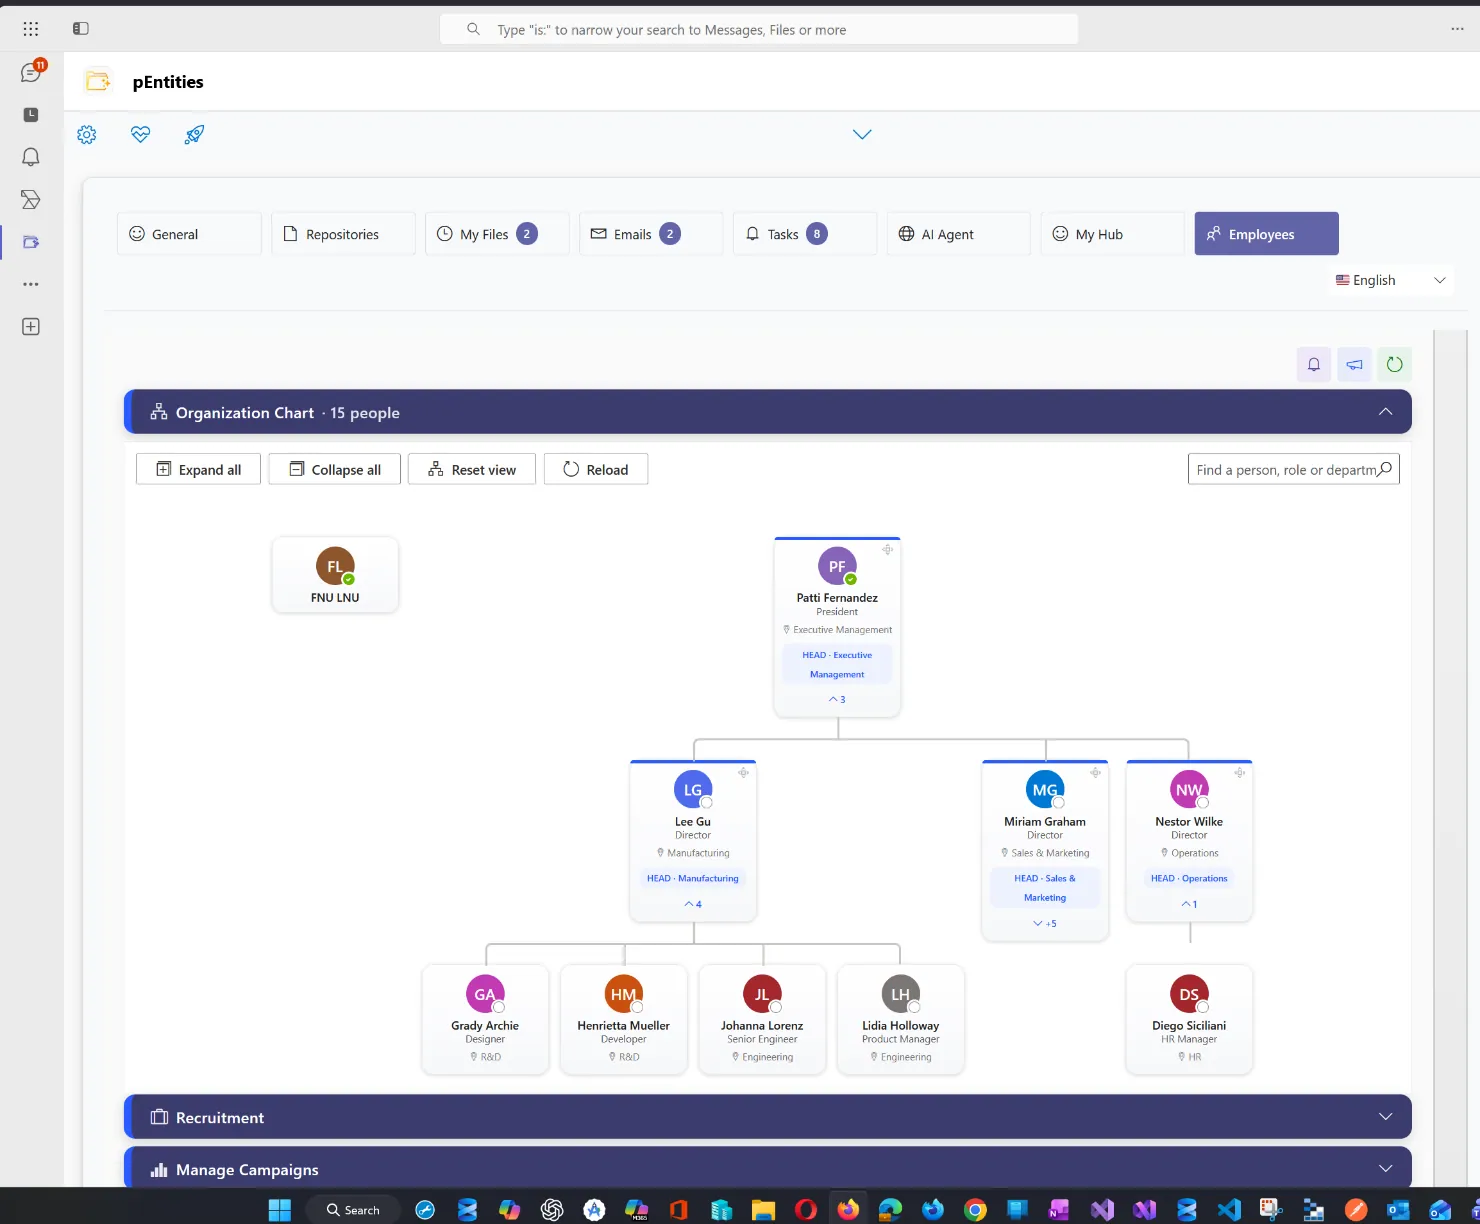Expand the Manage Campaigns section
The width and height of the screenshot is (1480, 1224).
pyautogui.click(x=1385, y=1169)
